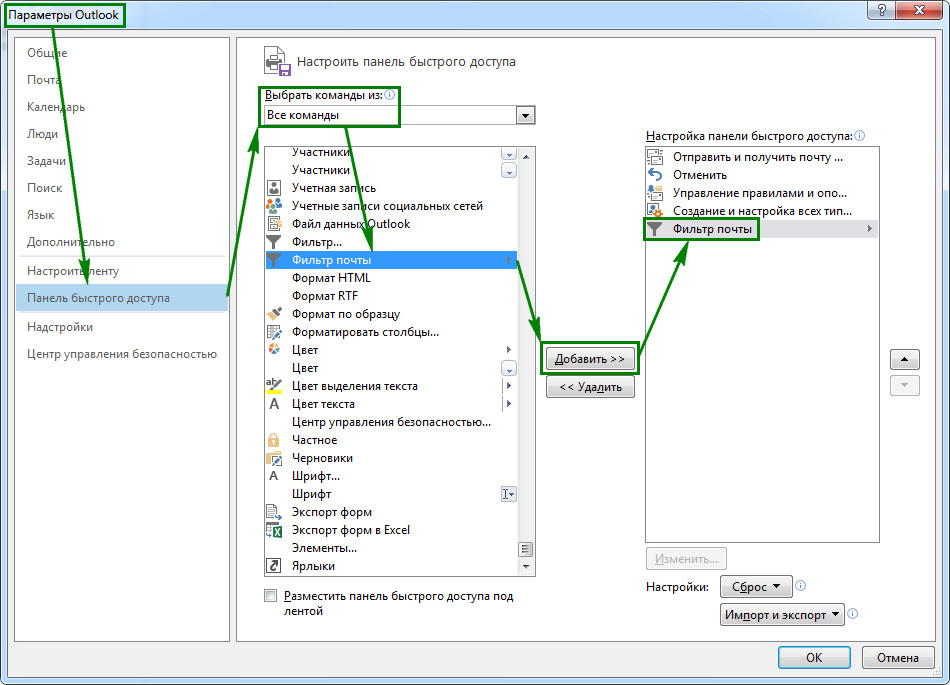This screenshot has height=685, width=950.
Task: Click the scrollbar thumb of command list
Action: tap(526, 549)
